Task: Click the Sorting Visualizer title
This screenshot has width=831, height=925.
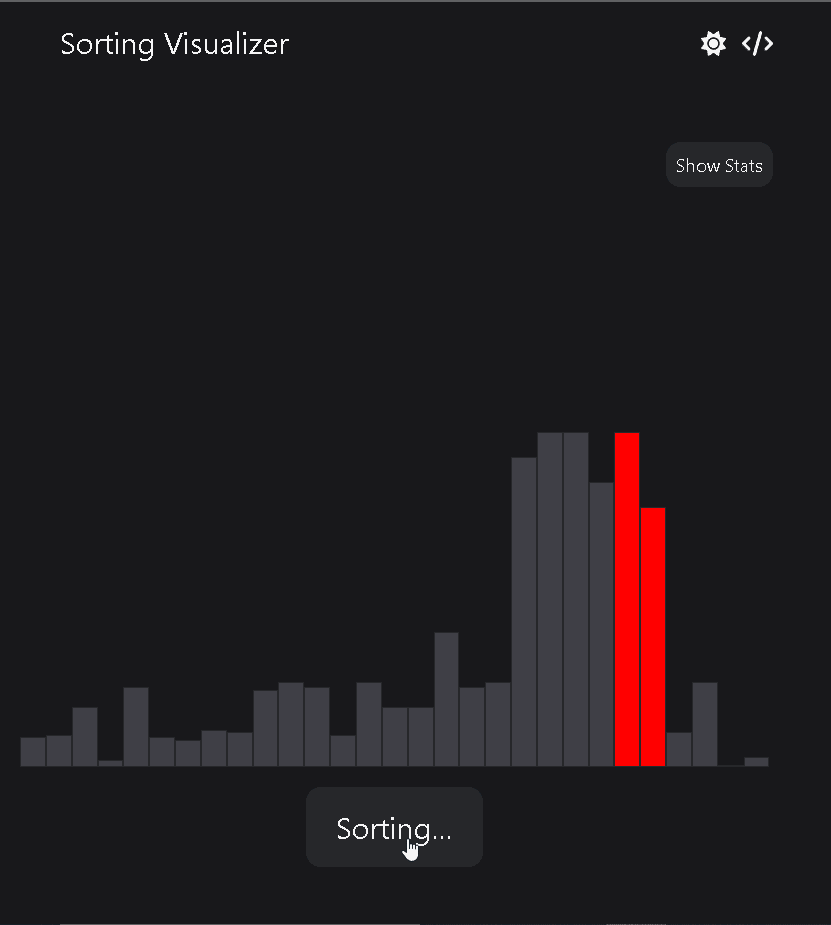Action: 174,45
